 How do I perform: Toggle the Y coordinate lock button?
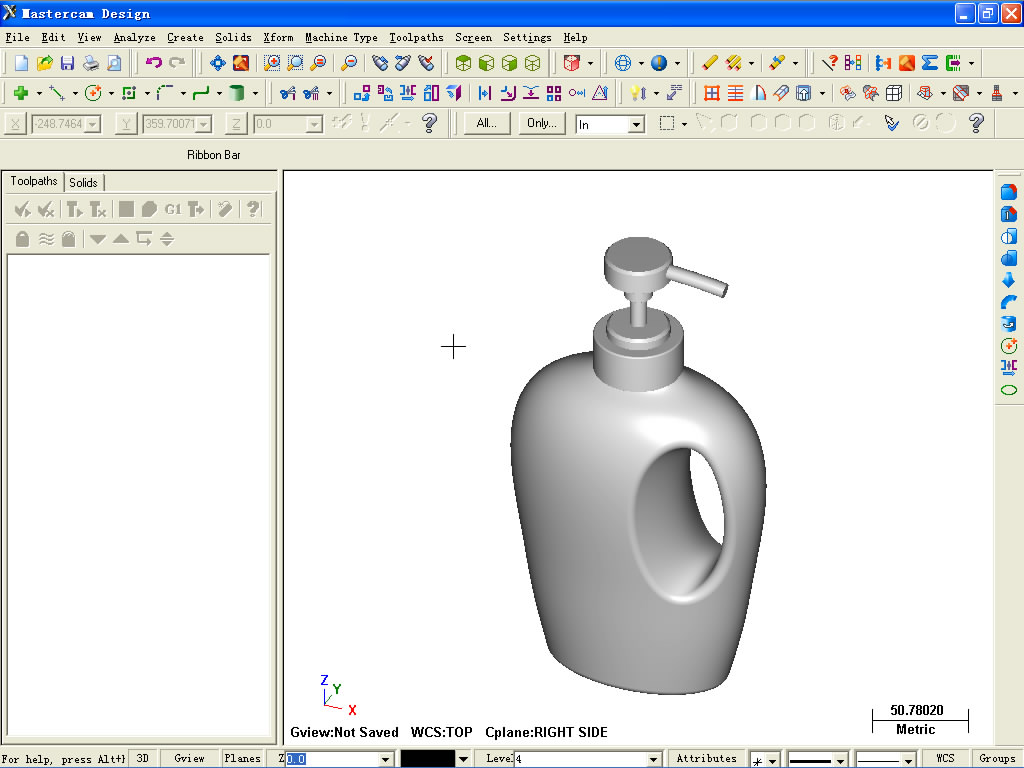tap(125, 123)
